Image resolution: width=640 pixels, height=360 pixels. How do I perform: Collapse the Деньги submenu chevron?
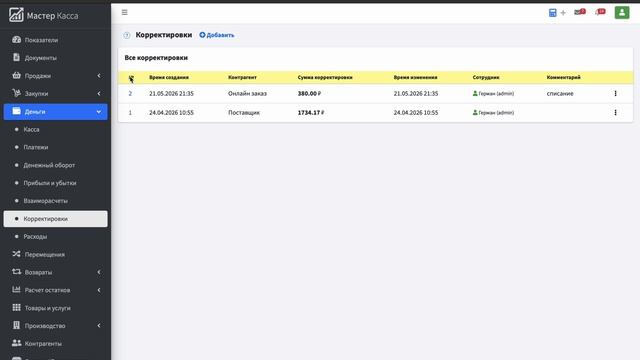99,111
